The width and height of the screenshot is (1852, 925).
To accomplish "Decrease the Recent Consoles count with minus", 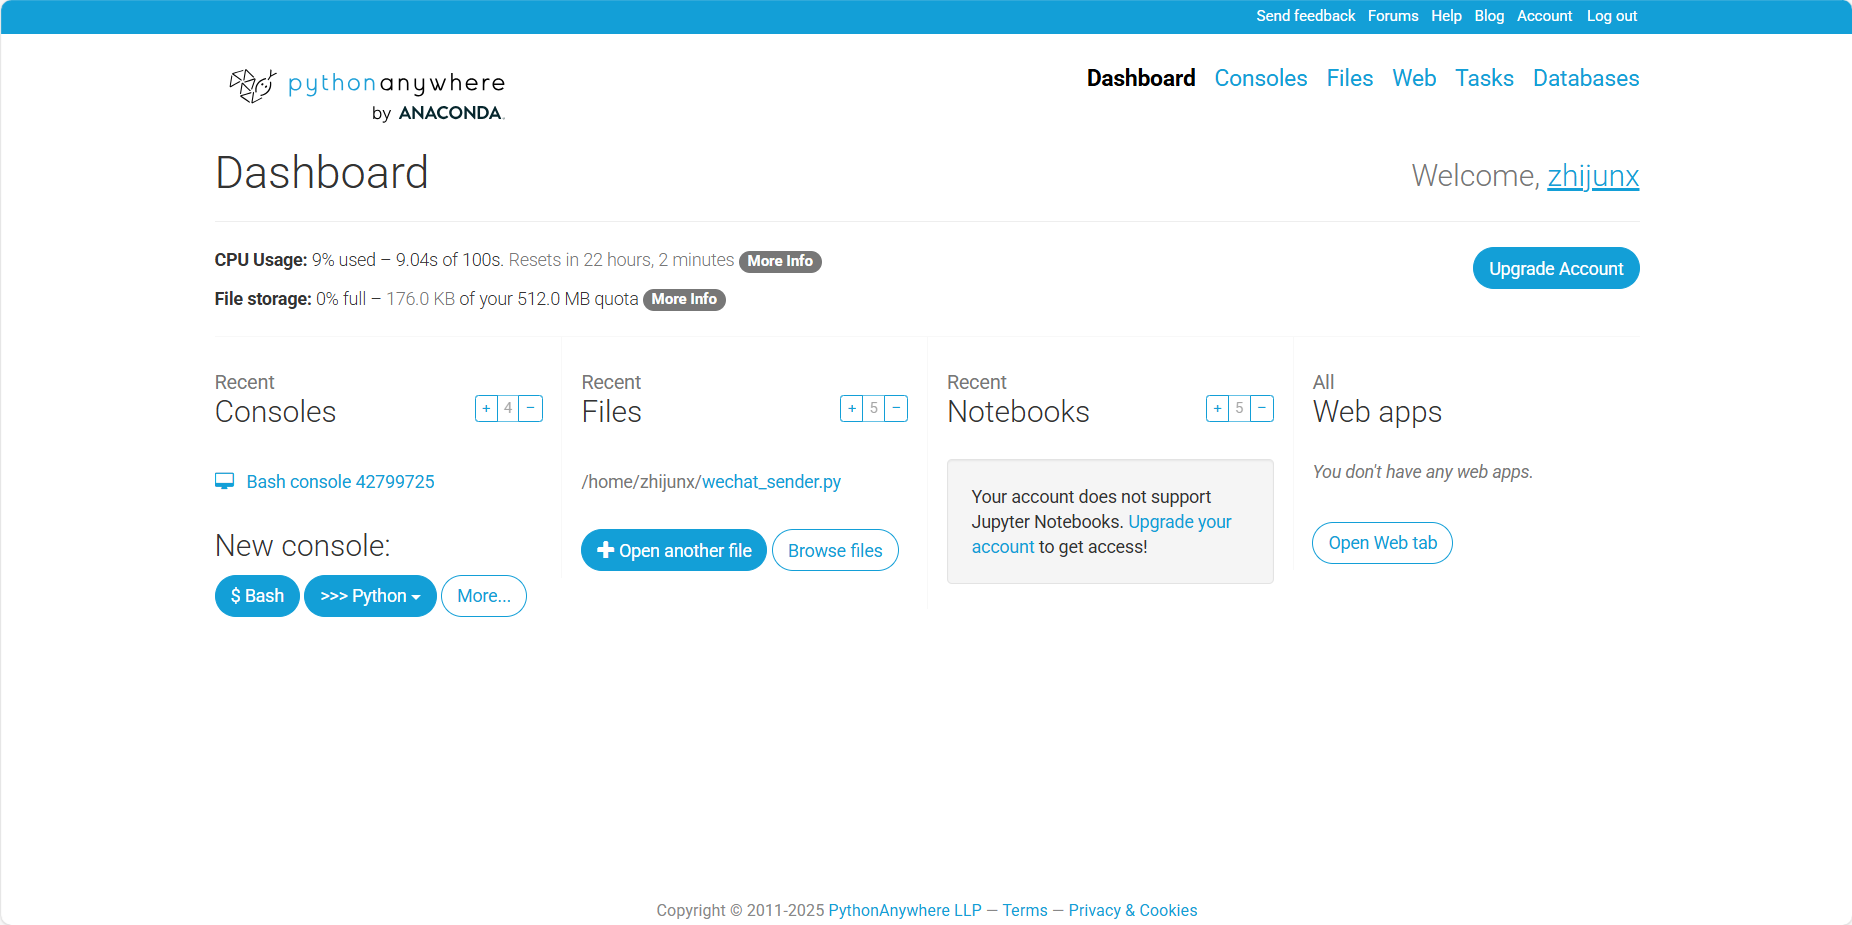I will click(x=531, y=408).
